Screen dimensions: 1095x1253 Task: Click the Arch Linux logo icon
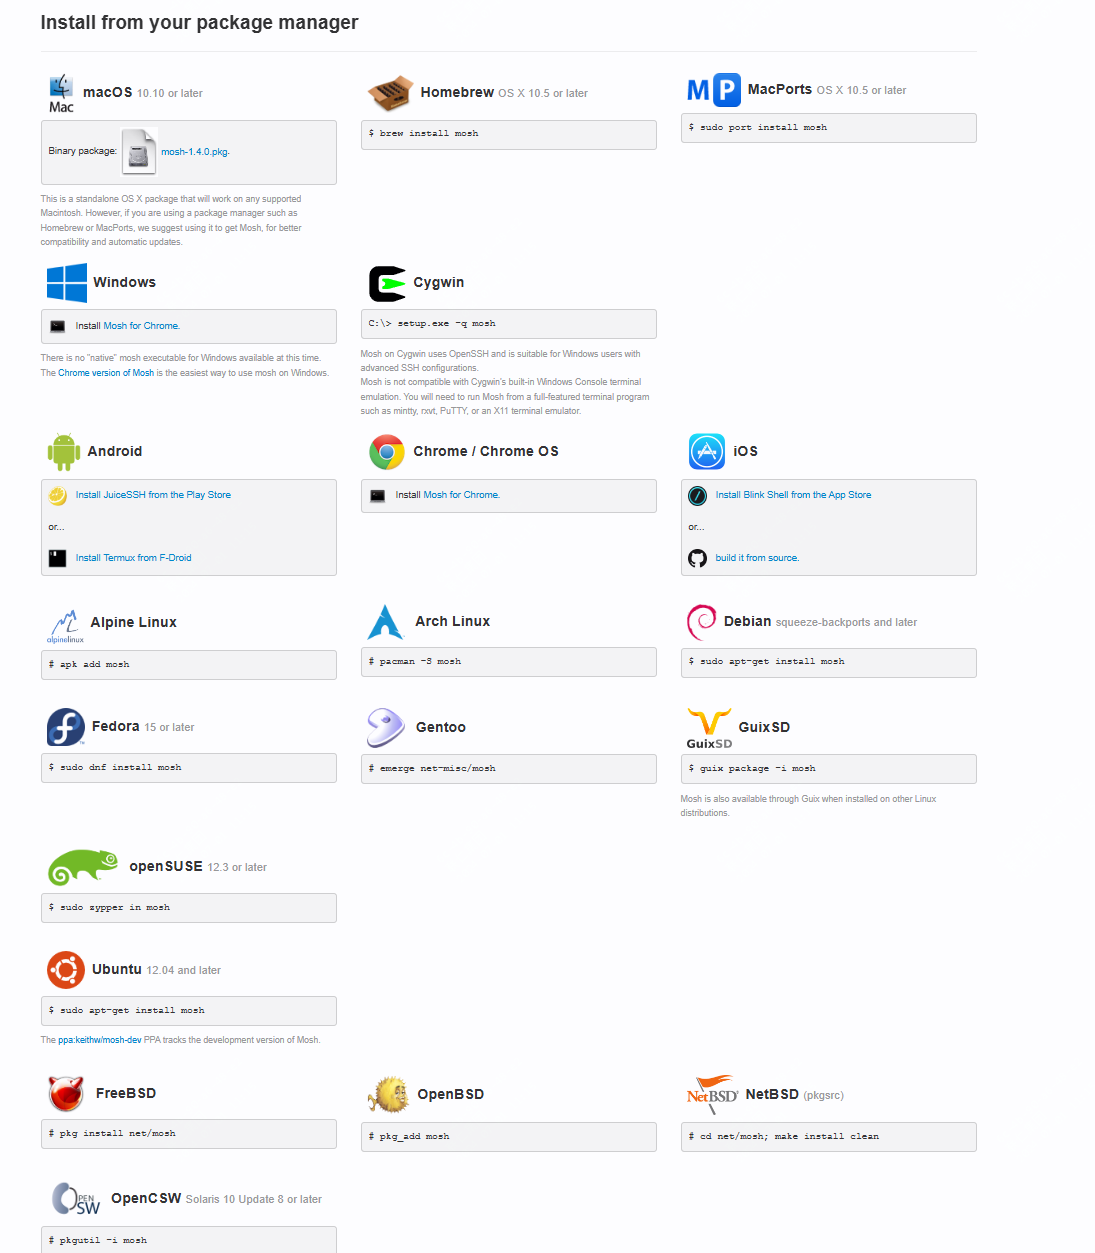point(385,622)
